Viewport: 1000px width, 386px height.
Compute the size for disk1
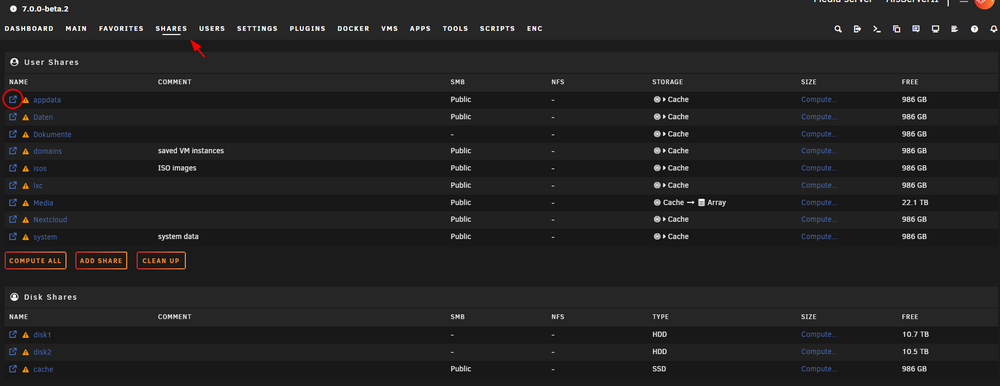(819, 334)
